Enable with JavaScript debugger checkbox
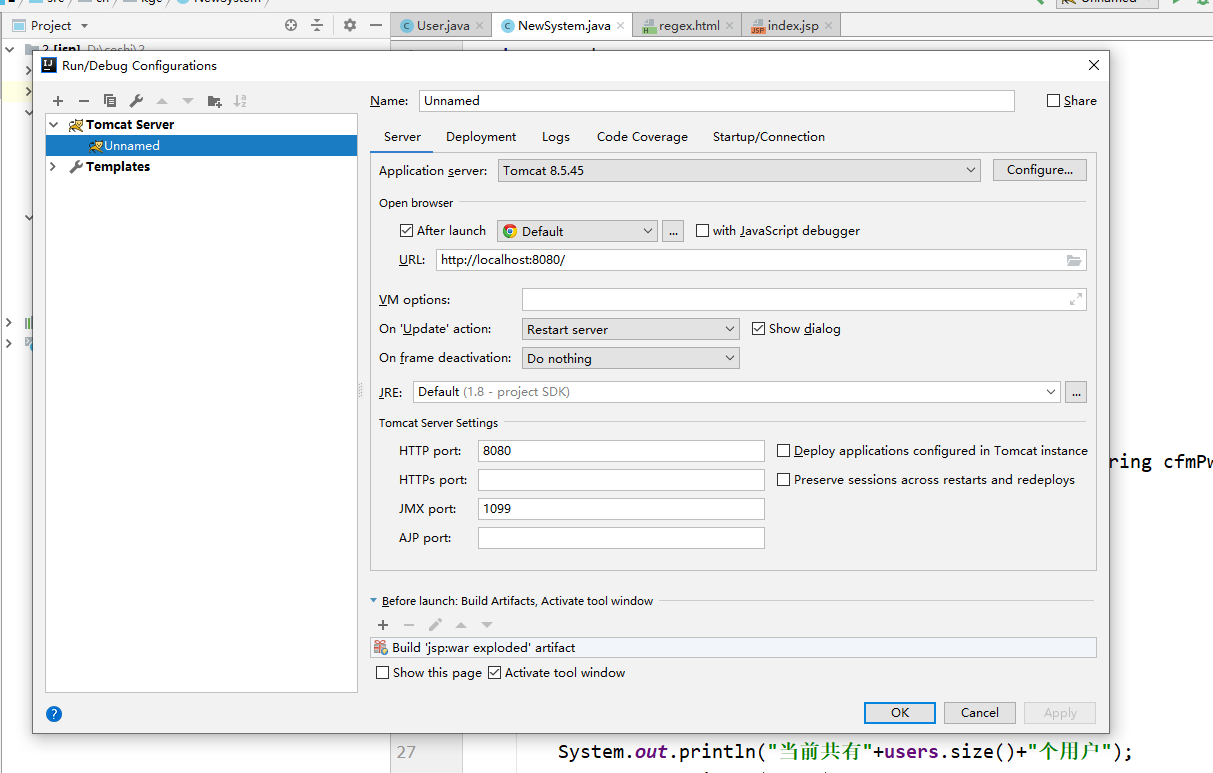Screen dimensions: 1213x773 pyautogui.click(x=702, y=231)
